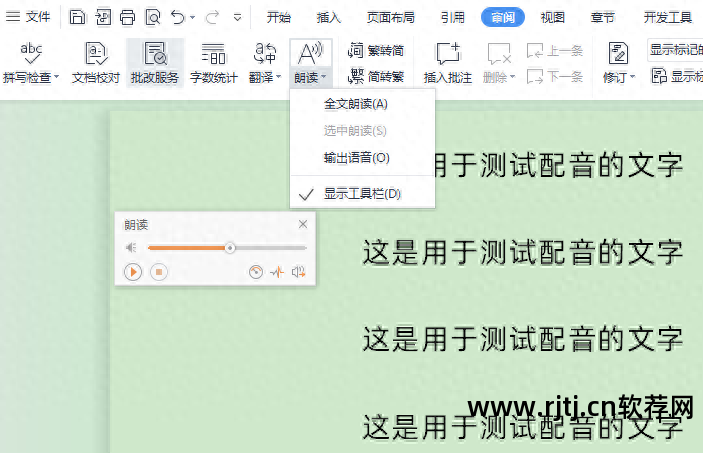
Task: Start playback in 朗读 panel
Action: click(133, 272)
